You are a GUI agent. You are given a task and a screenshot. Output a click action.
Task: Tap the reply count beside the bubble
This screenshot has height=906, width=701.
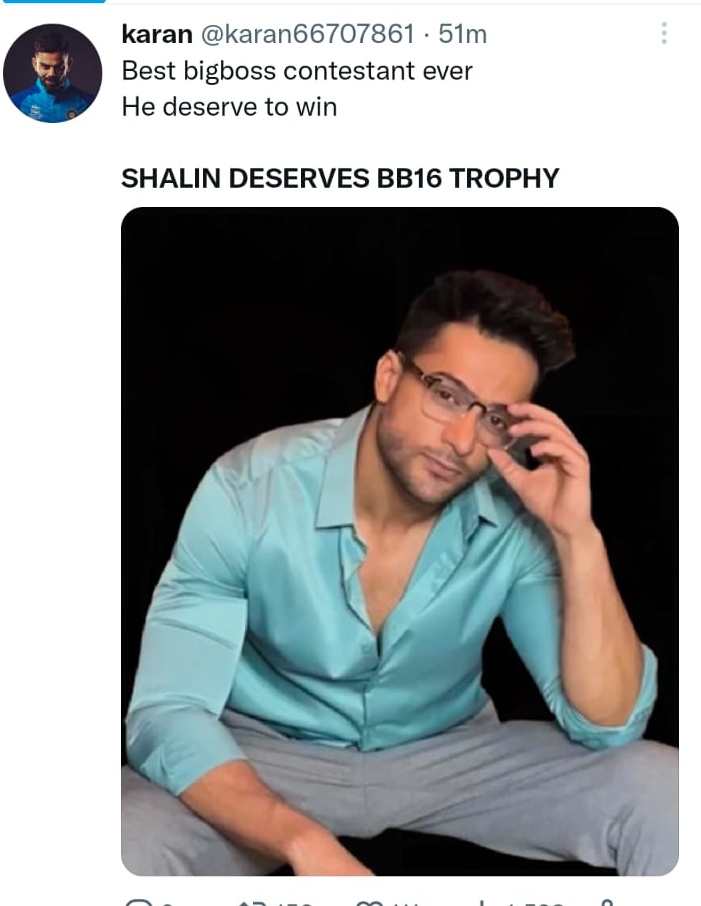point(167,903)
